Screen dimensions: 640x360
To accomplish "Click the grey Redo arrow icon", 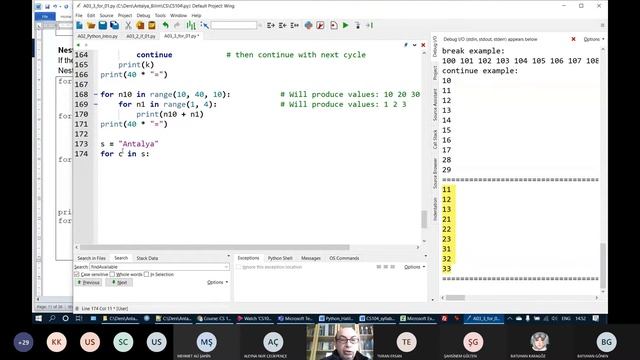I will [x=177, y=25].
